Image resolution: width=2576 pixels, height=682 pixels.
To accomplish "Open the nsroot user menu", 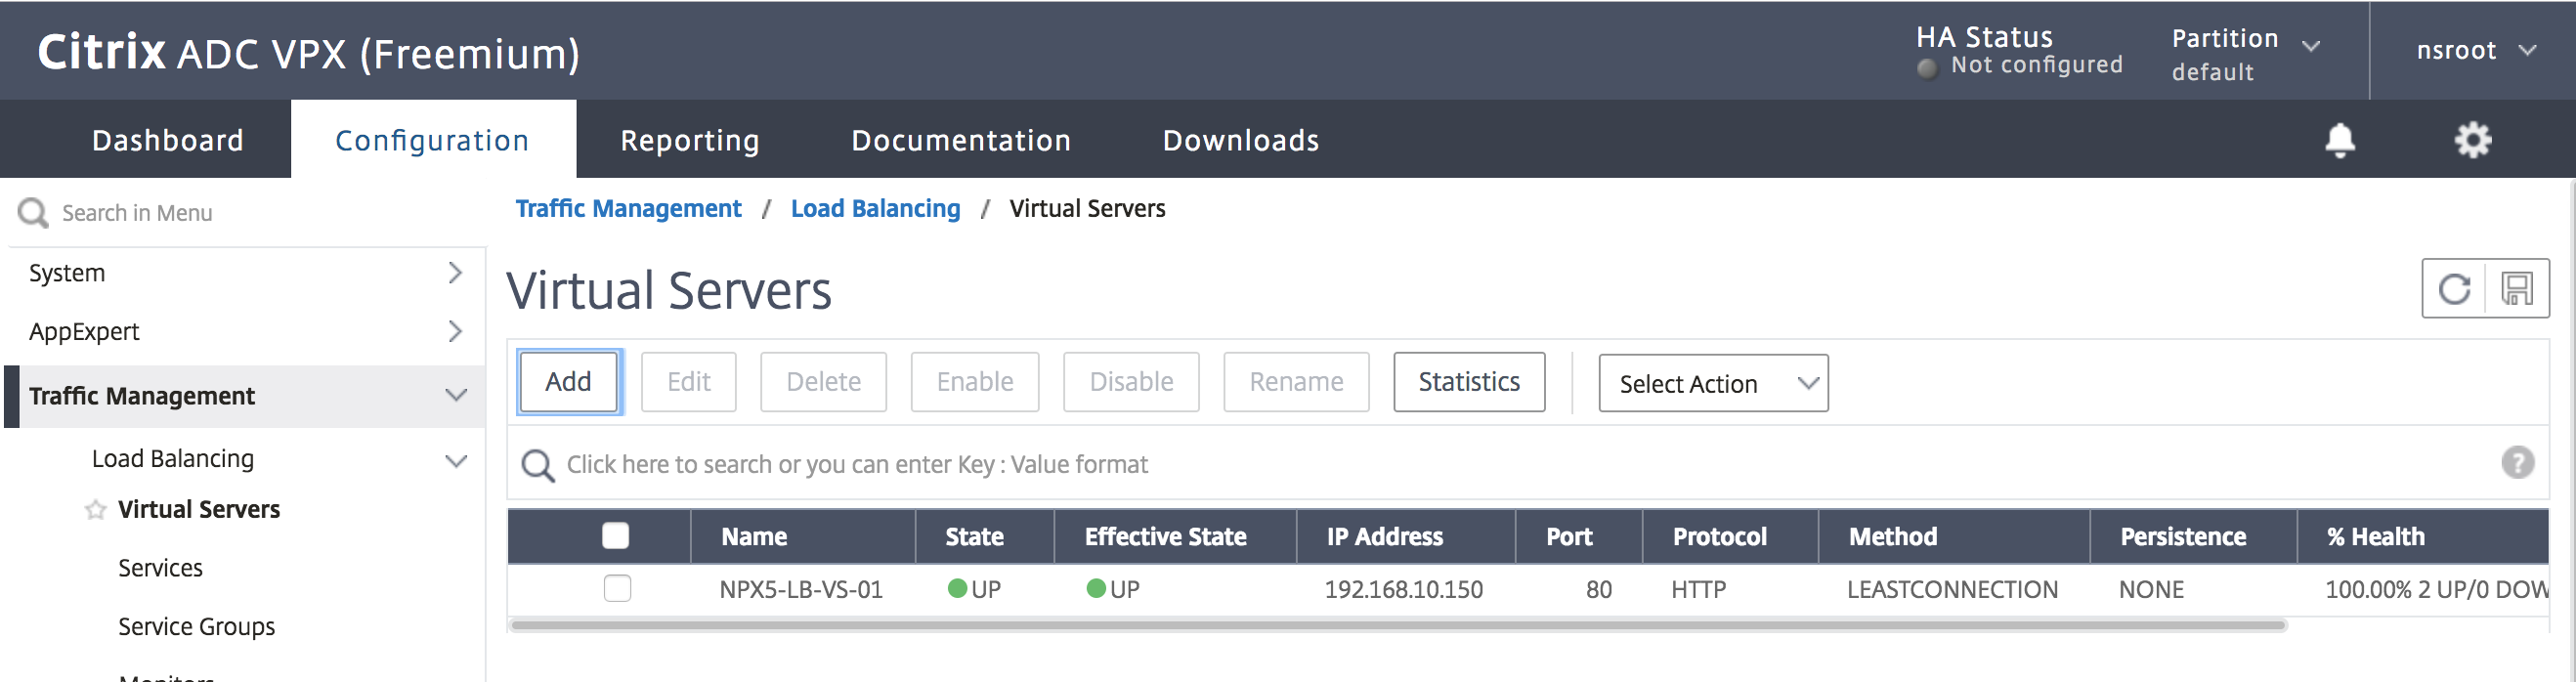I will pyautogui.click(x=2475, y=50).
